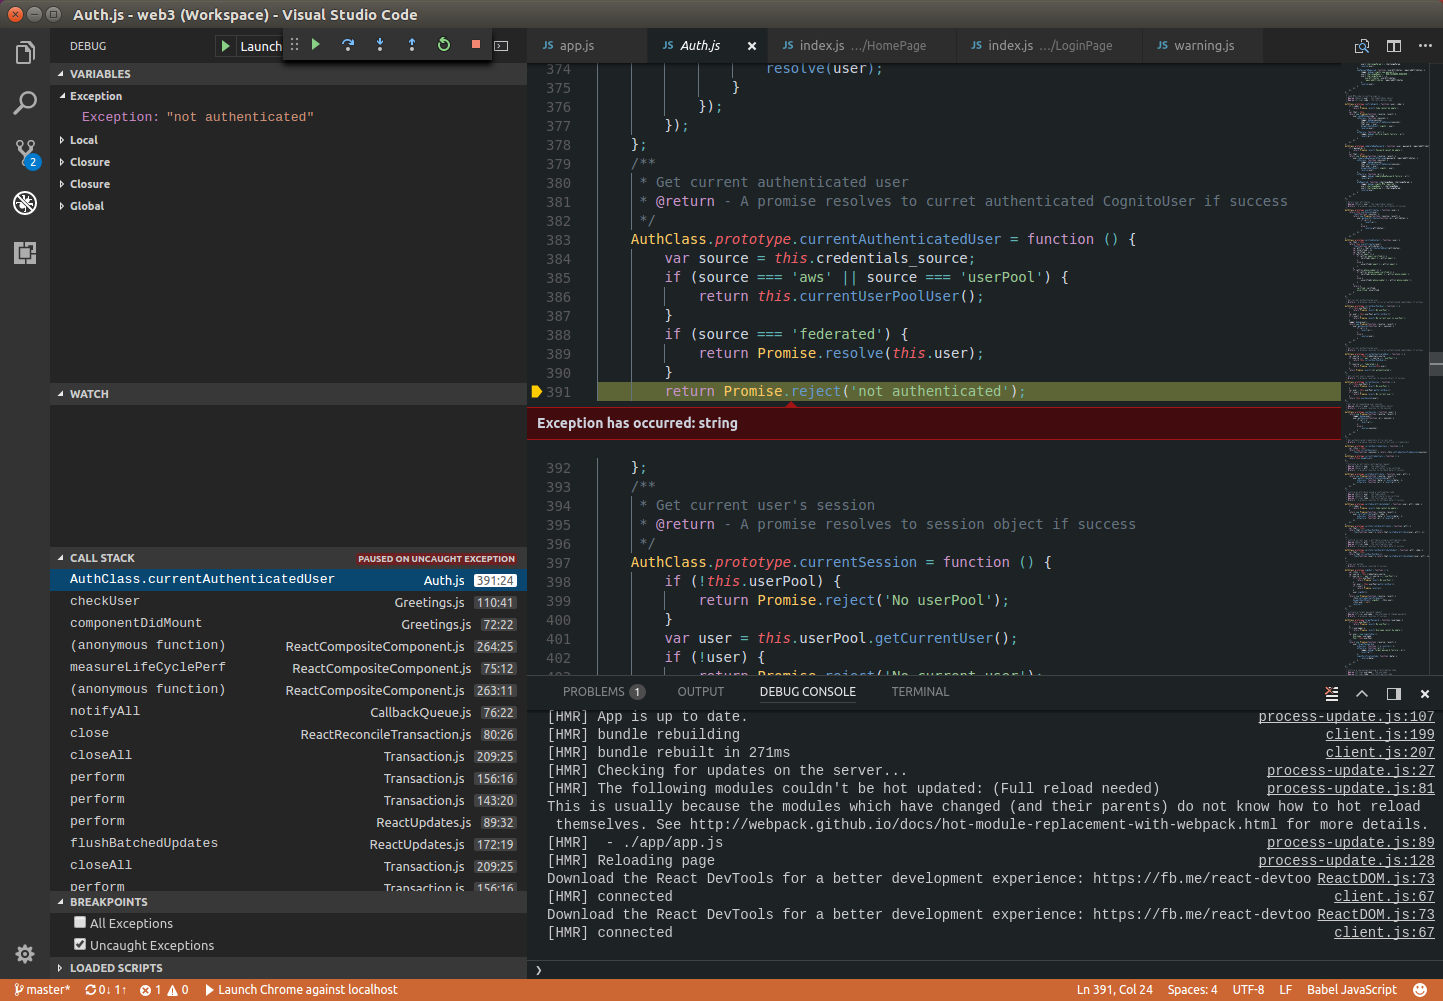Open debug console icon beside debug toolbar
Screen dimensions: 1443x1001
tap(502, 46)
